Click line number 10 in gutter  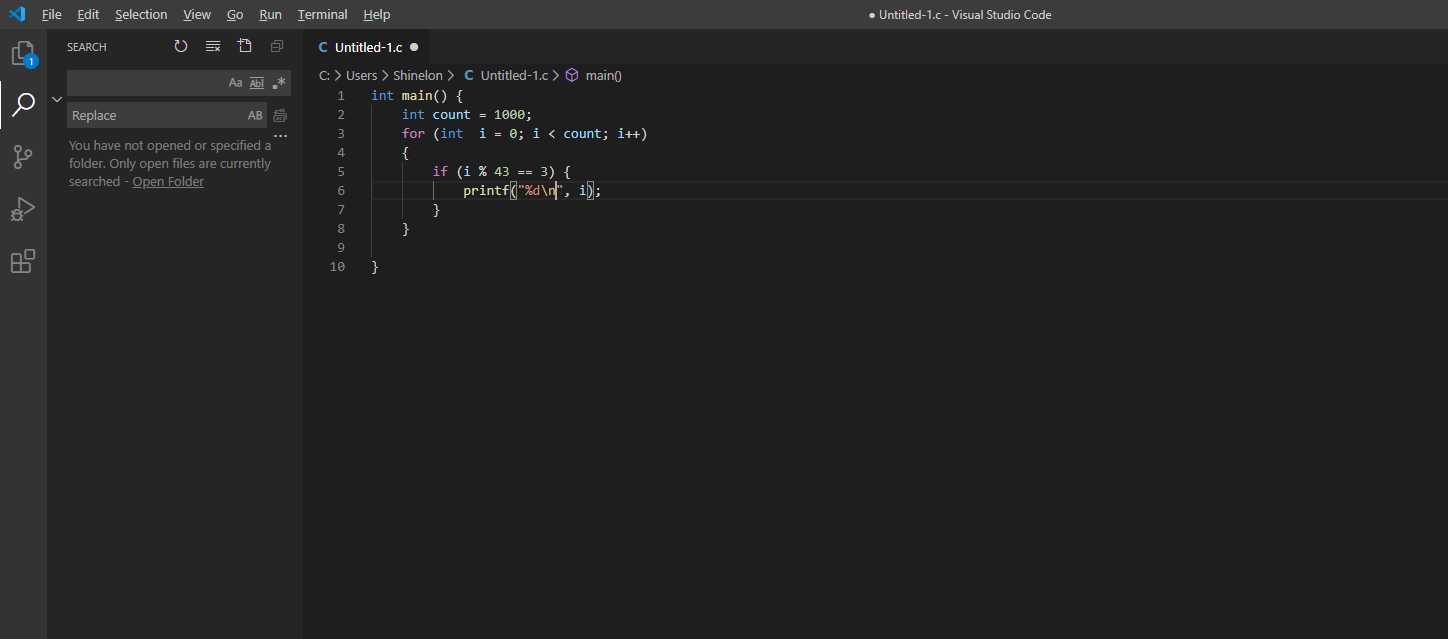[x=337, y=267]
